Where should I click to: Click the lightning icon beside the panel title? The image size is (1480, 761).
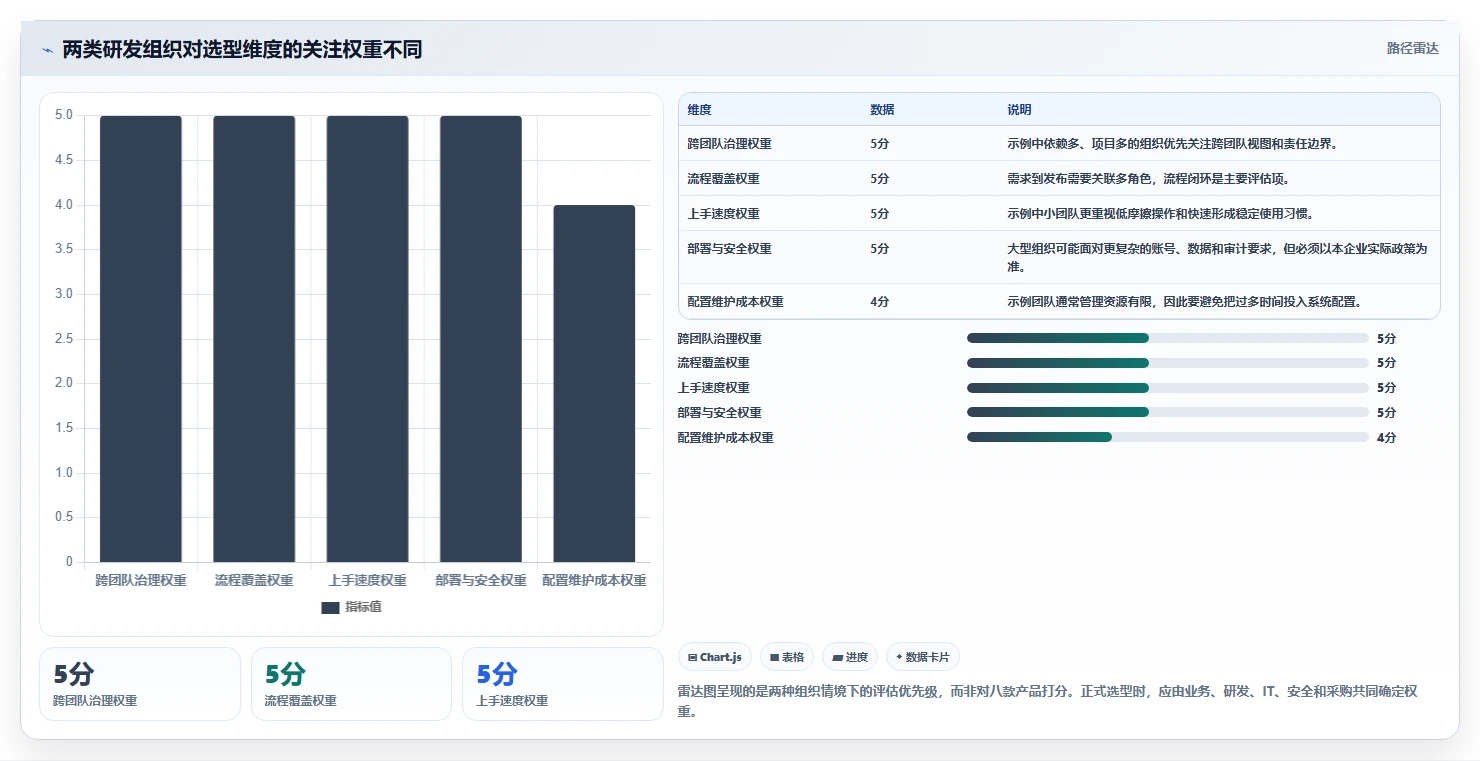tap(47, 50)
